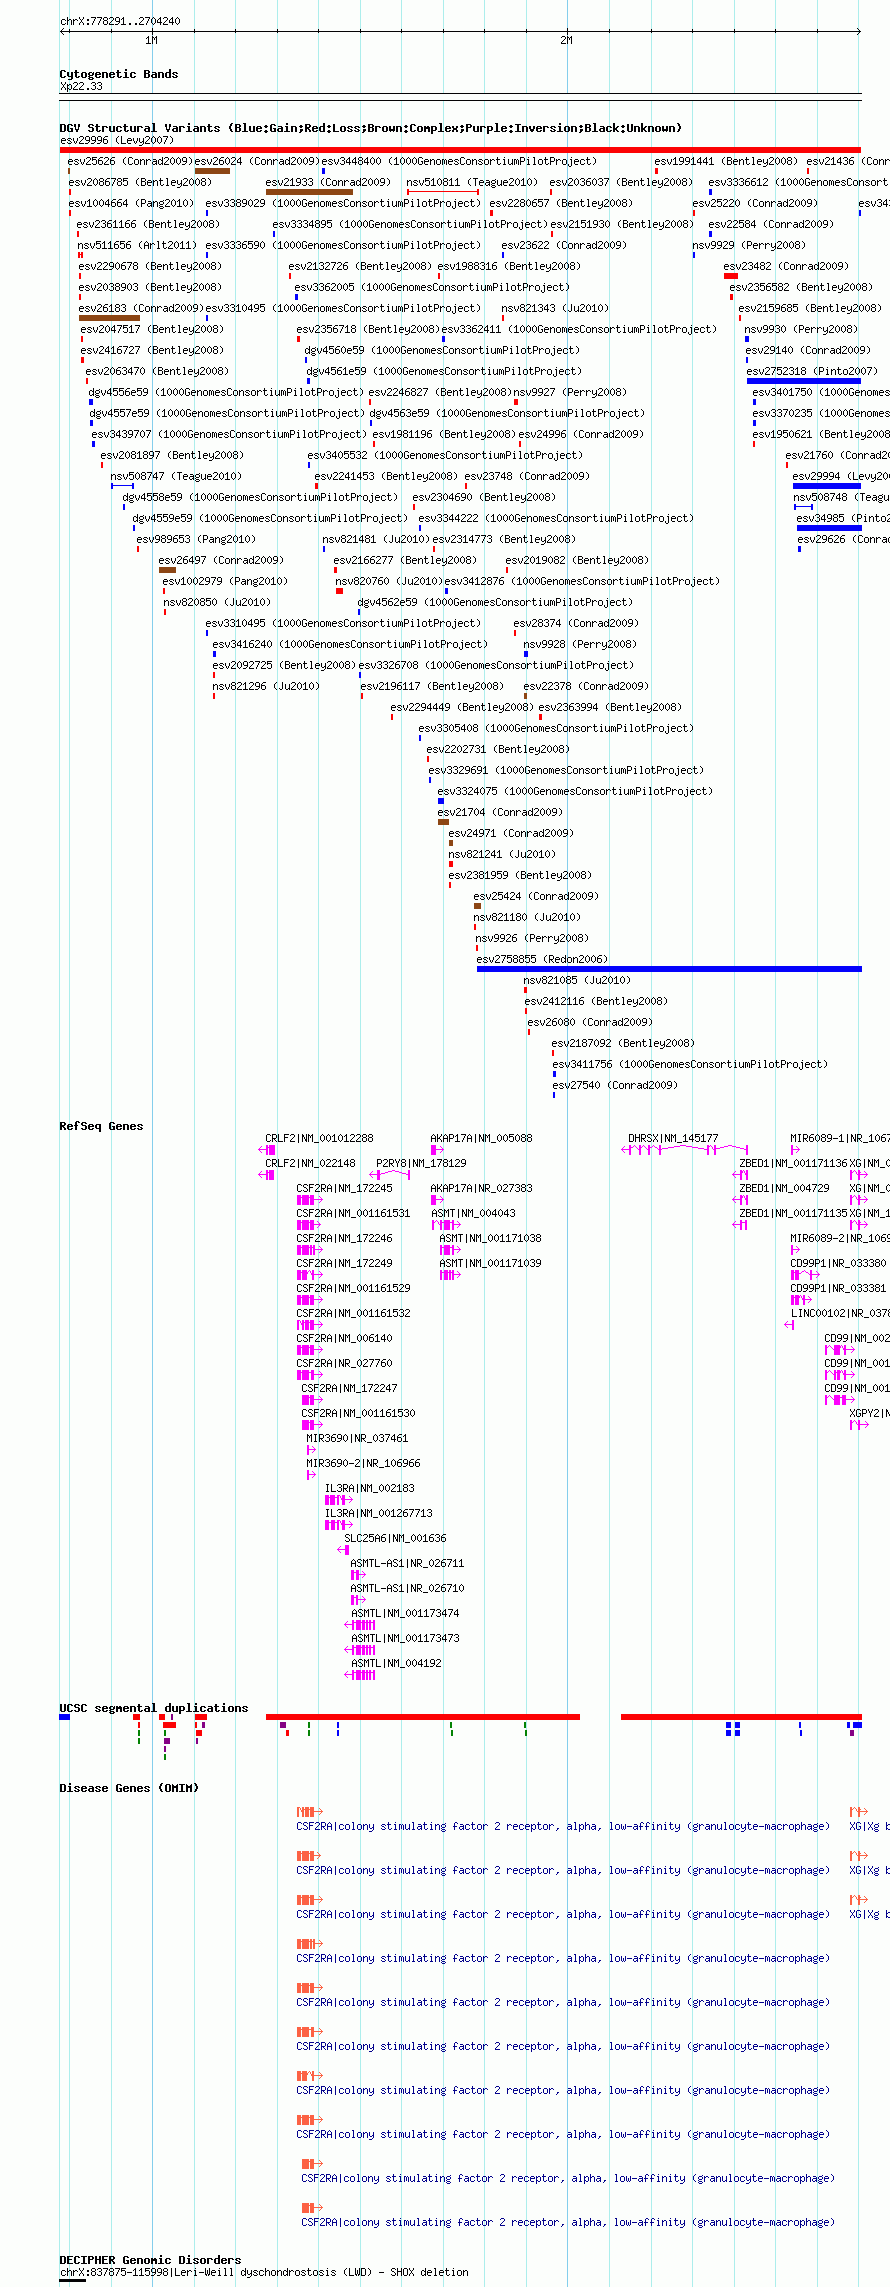Select the AKAP17A|NR_027383 transcript
Viewport: 890px width, 2287px height.
coord(481,1188)
